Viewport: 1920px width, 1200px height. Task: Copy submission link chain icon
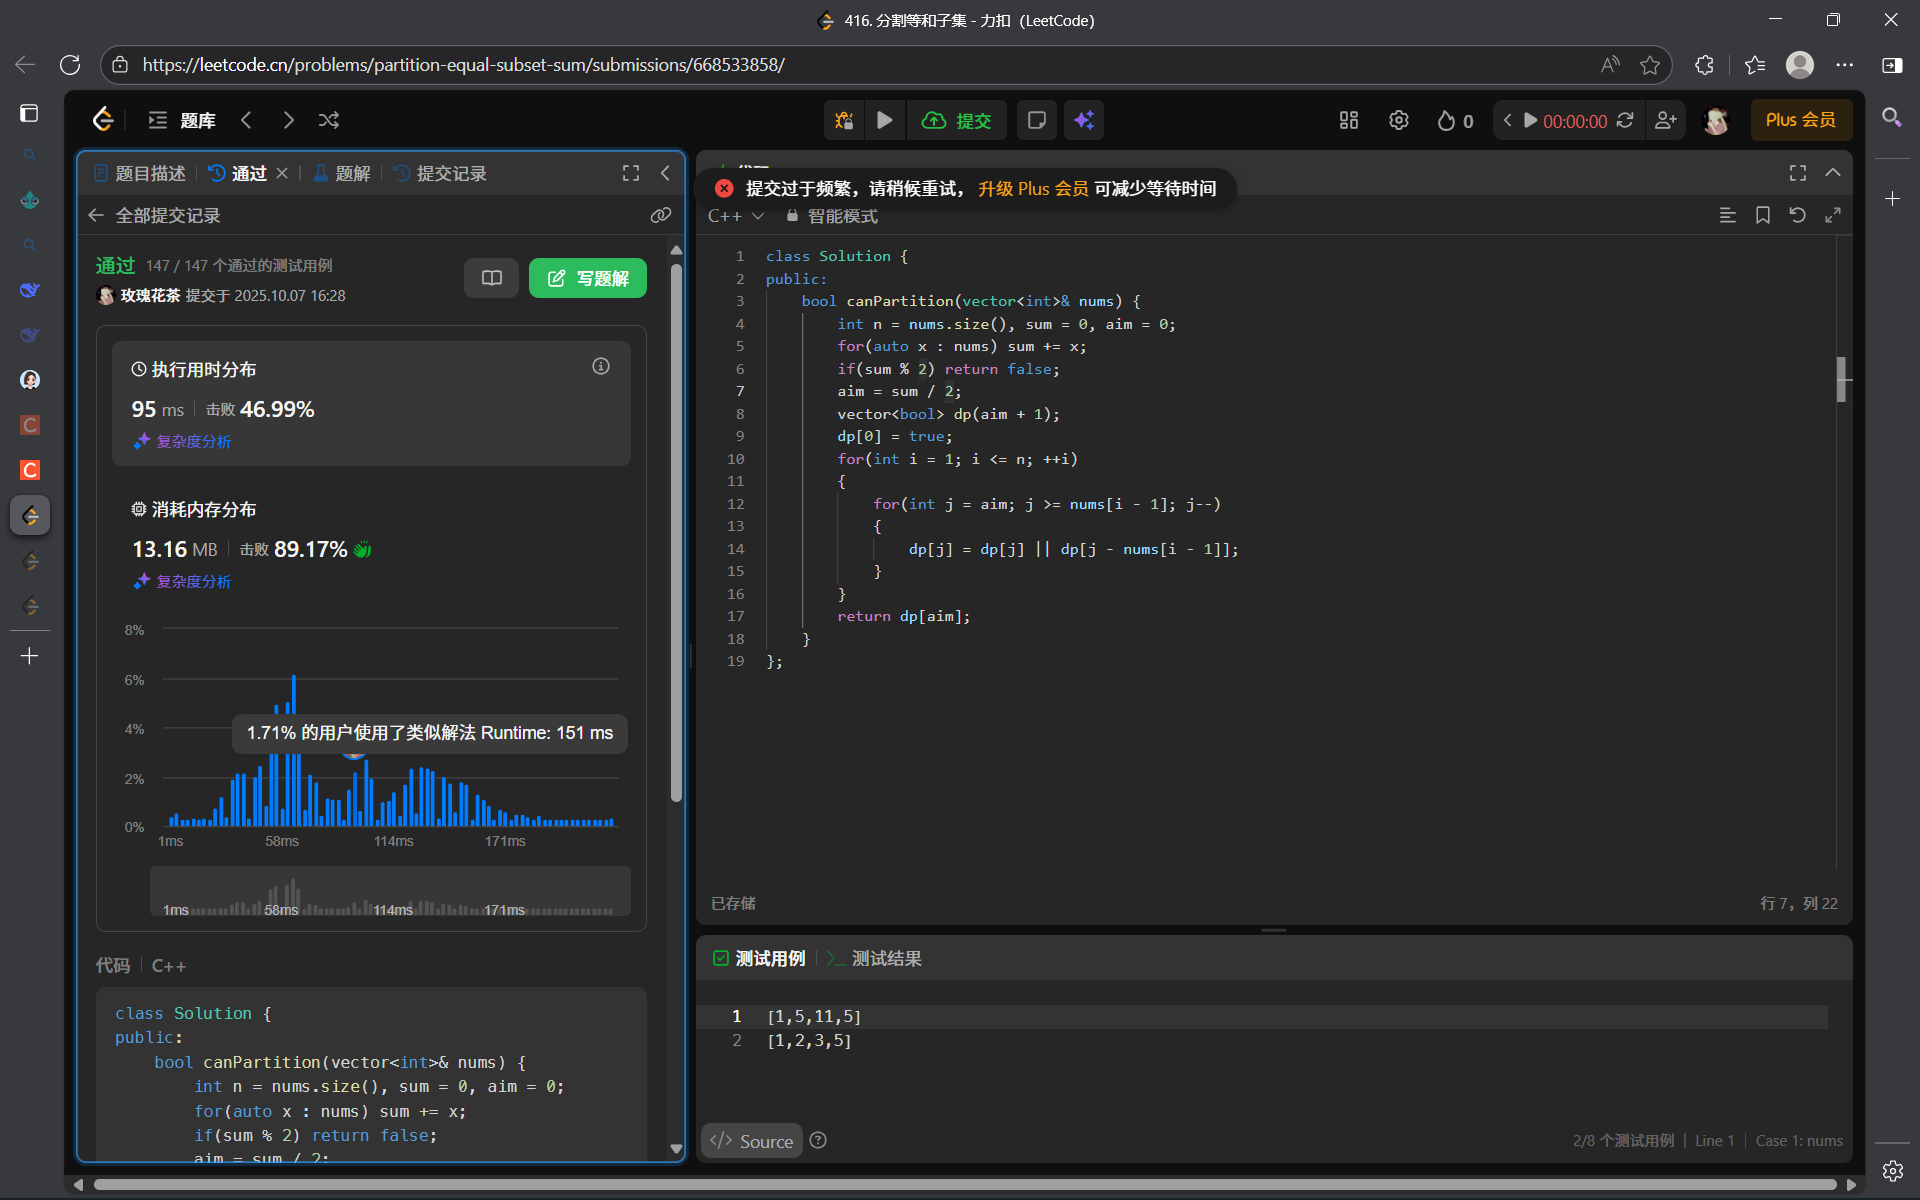(660, 215)
